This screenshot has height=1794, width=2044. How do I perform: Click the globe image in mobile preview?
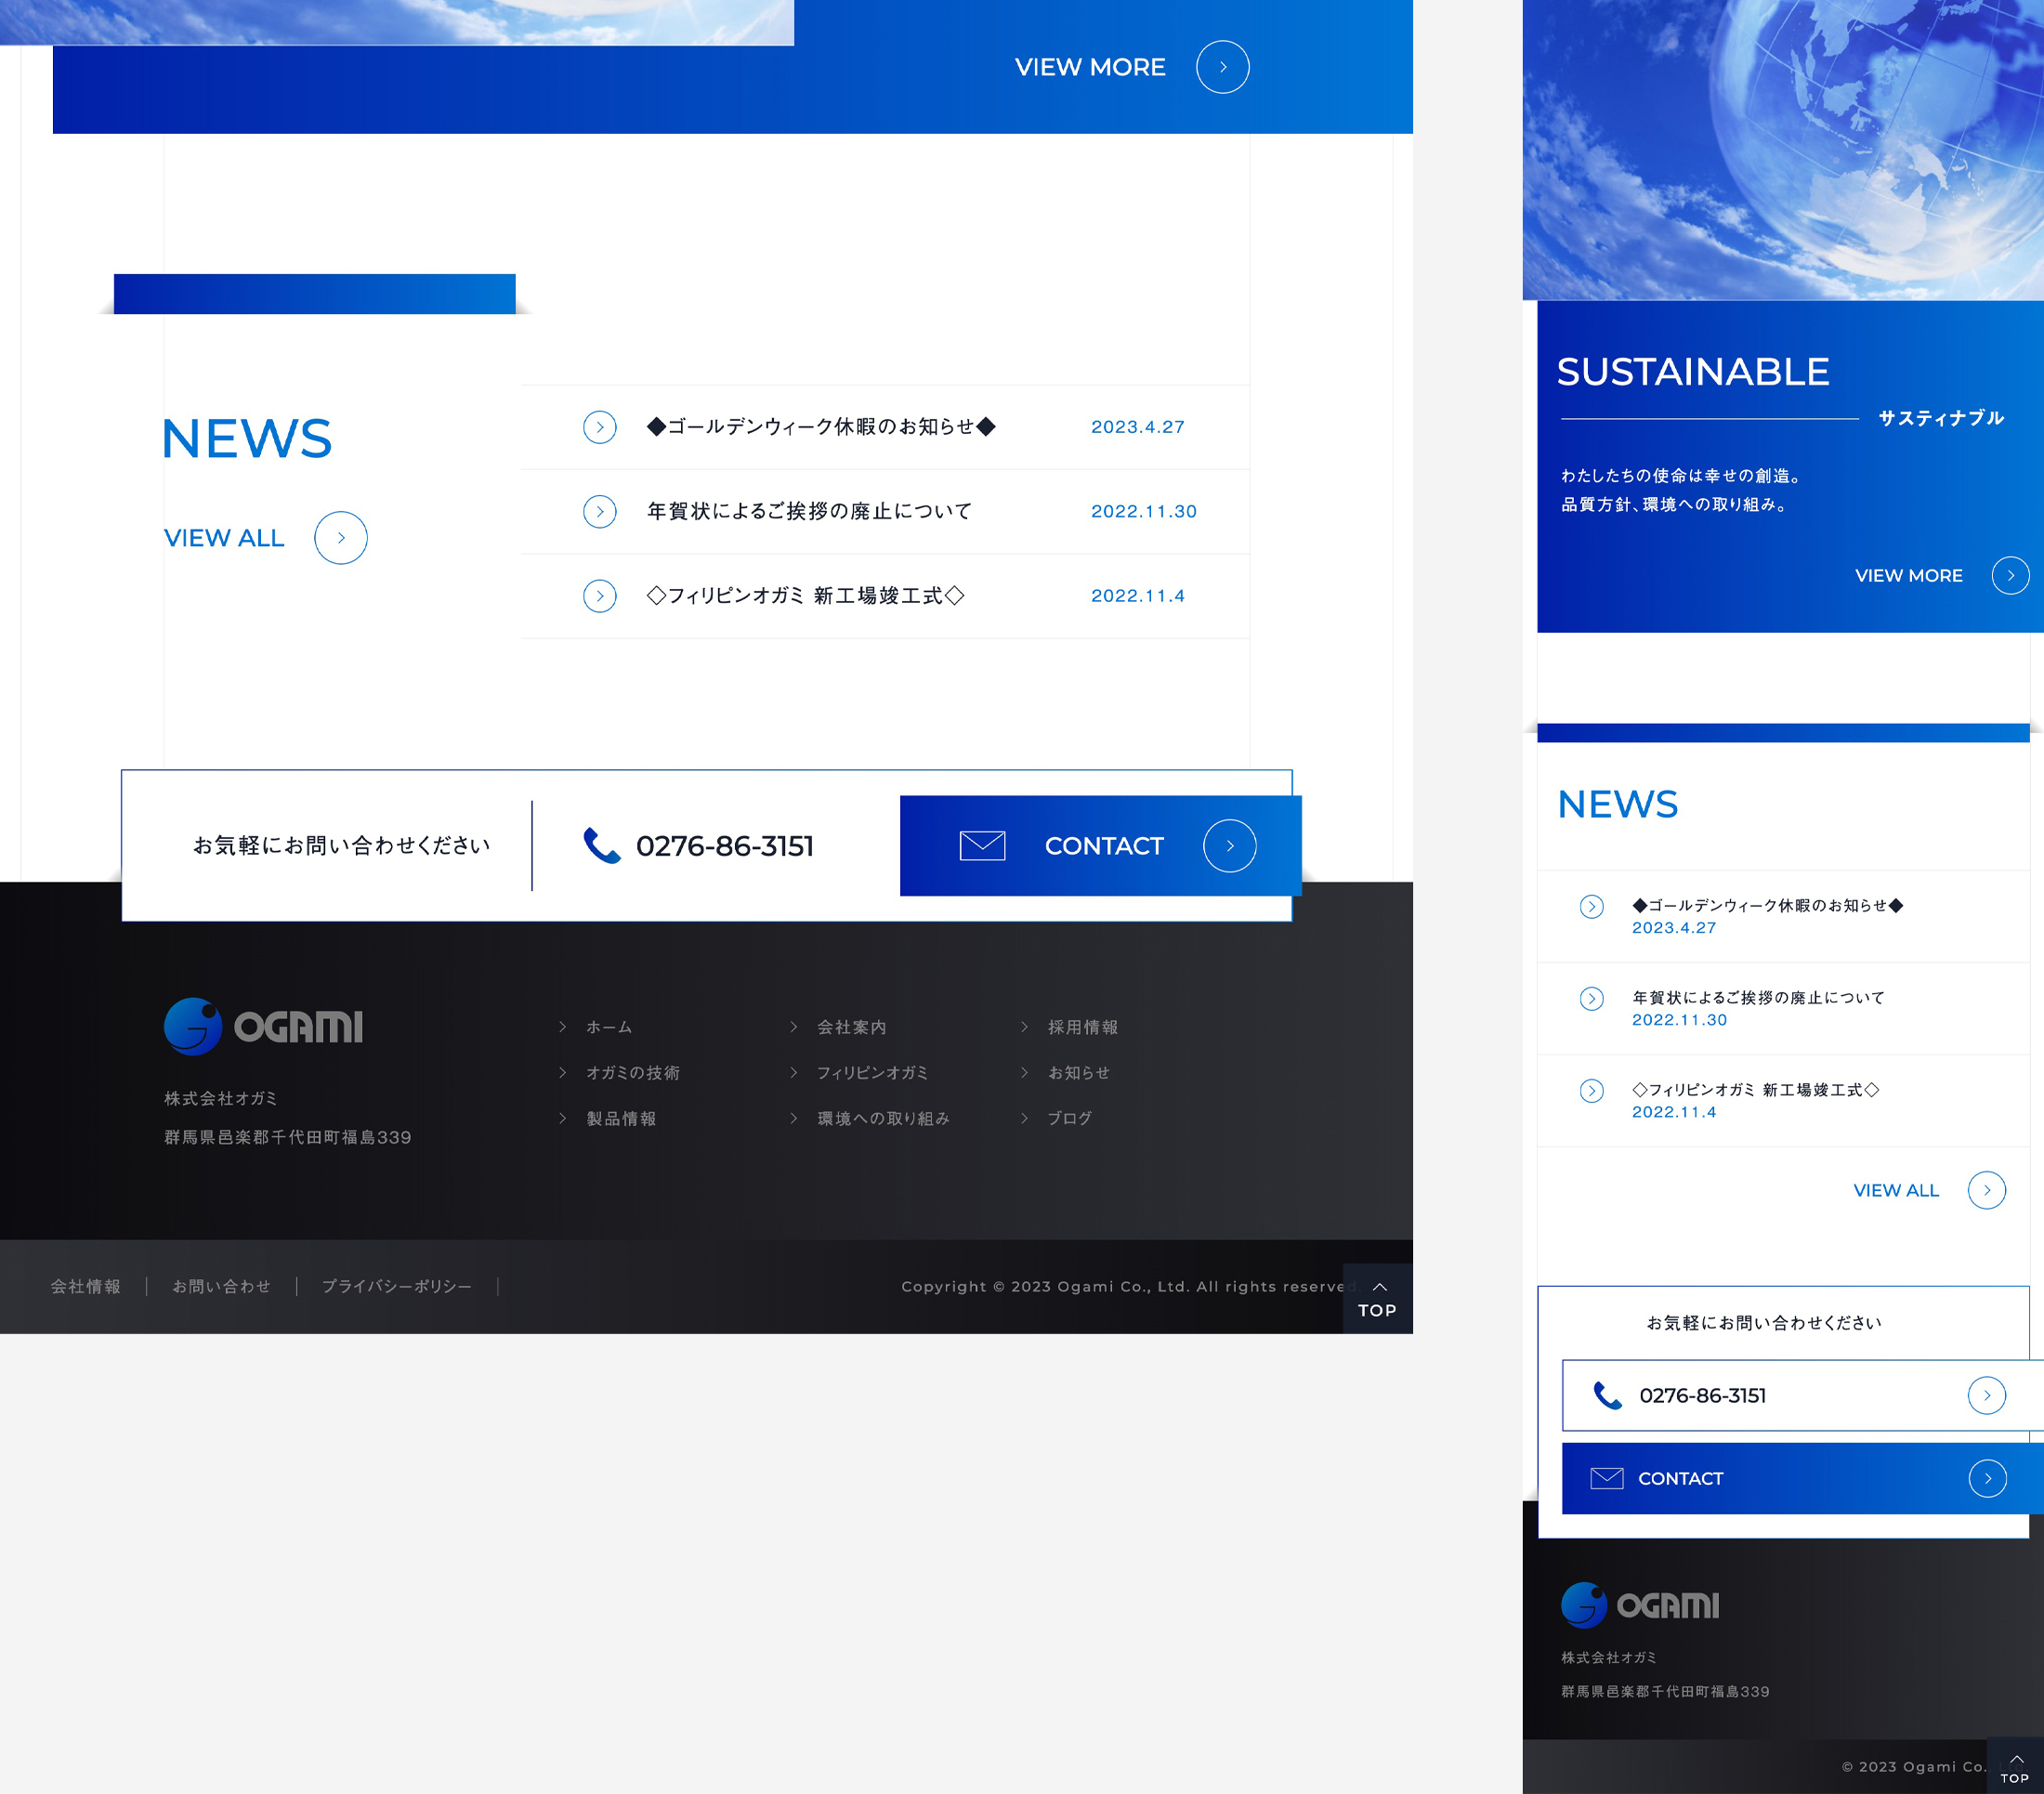(x=1800, y=150)
